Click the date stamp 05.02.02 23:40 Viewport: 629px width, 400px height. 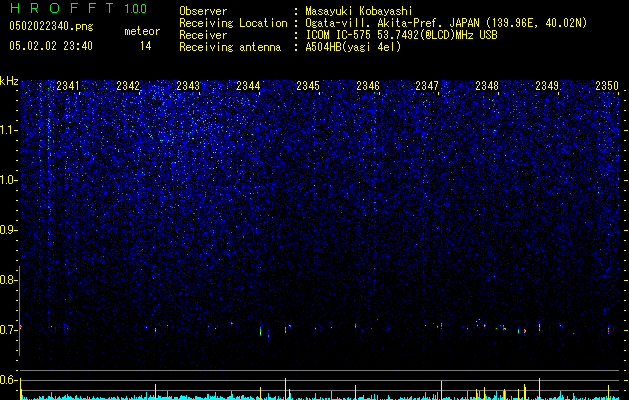51,46
